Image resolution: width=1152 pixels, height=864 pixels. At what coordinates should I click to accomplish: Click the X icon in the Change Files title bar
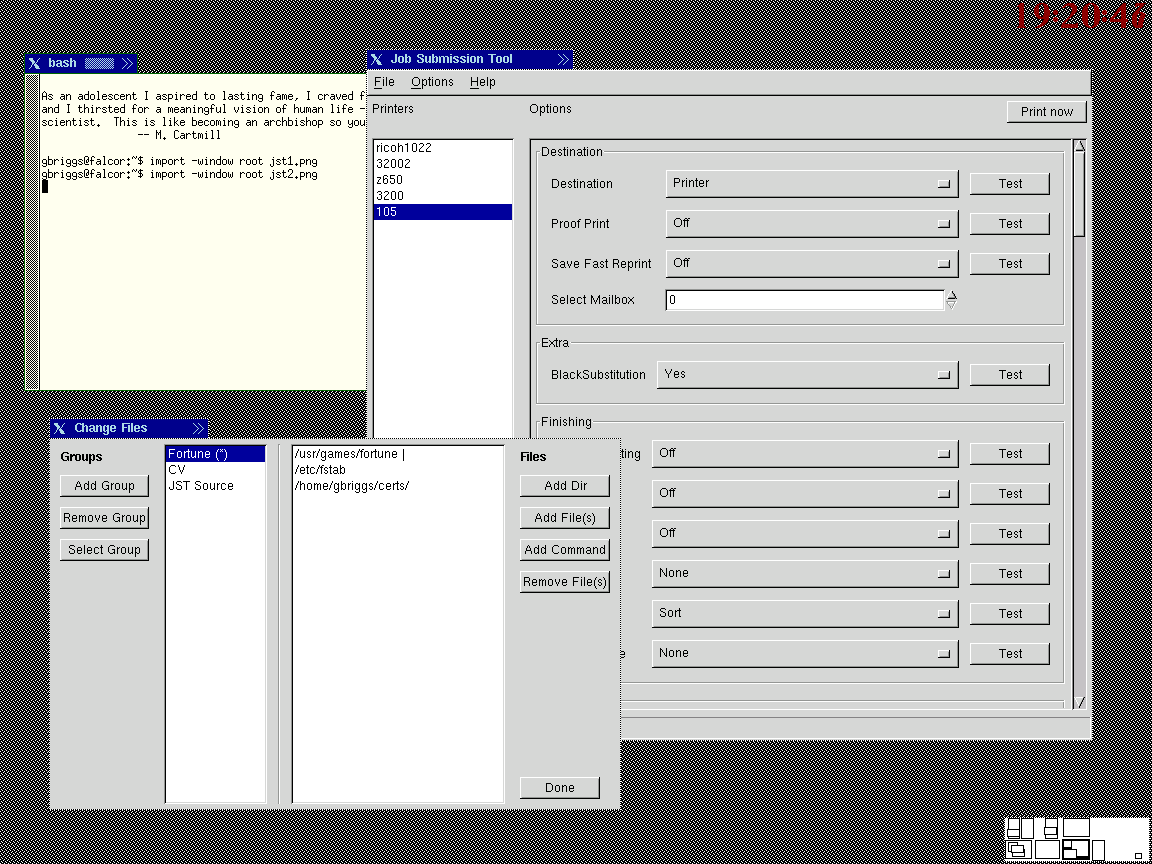click(x=60, y=428)
